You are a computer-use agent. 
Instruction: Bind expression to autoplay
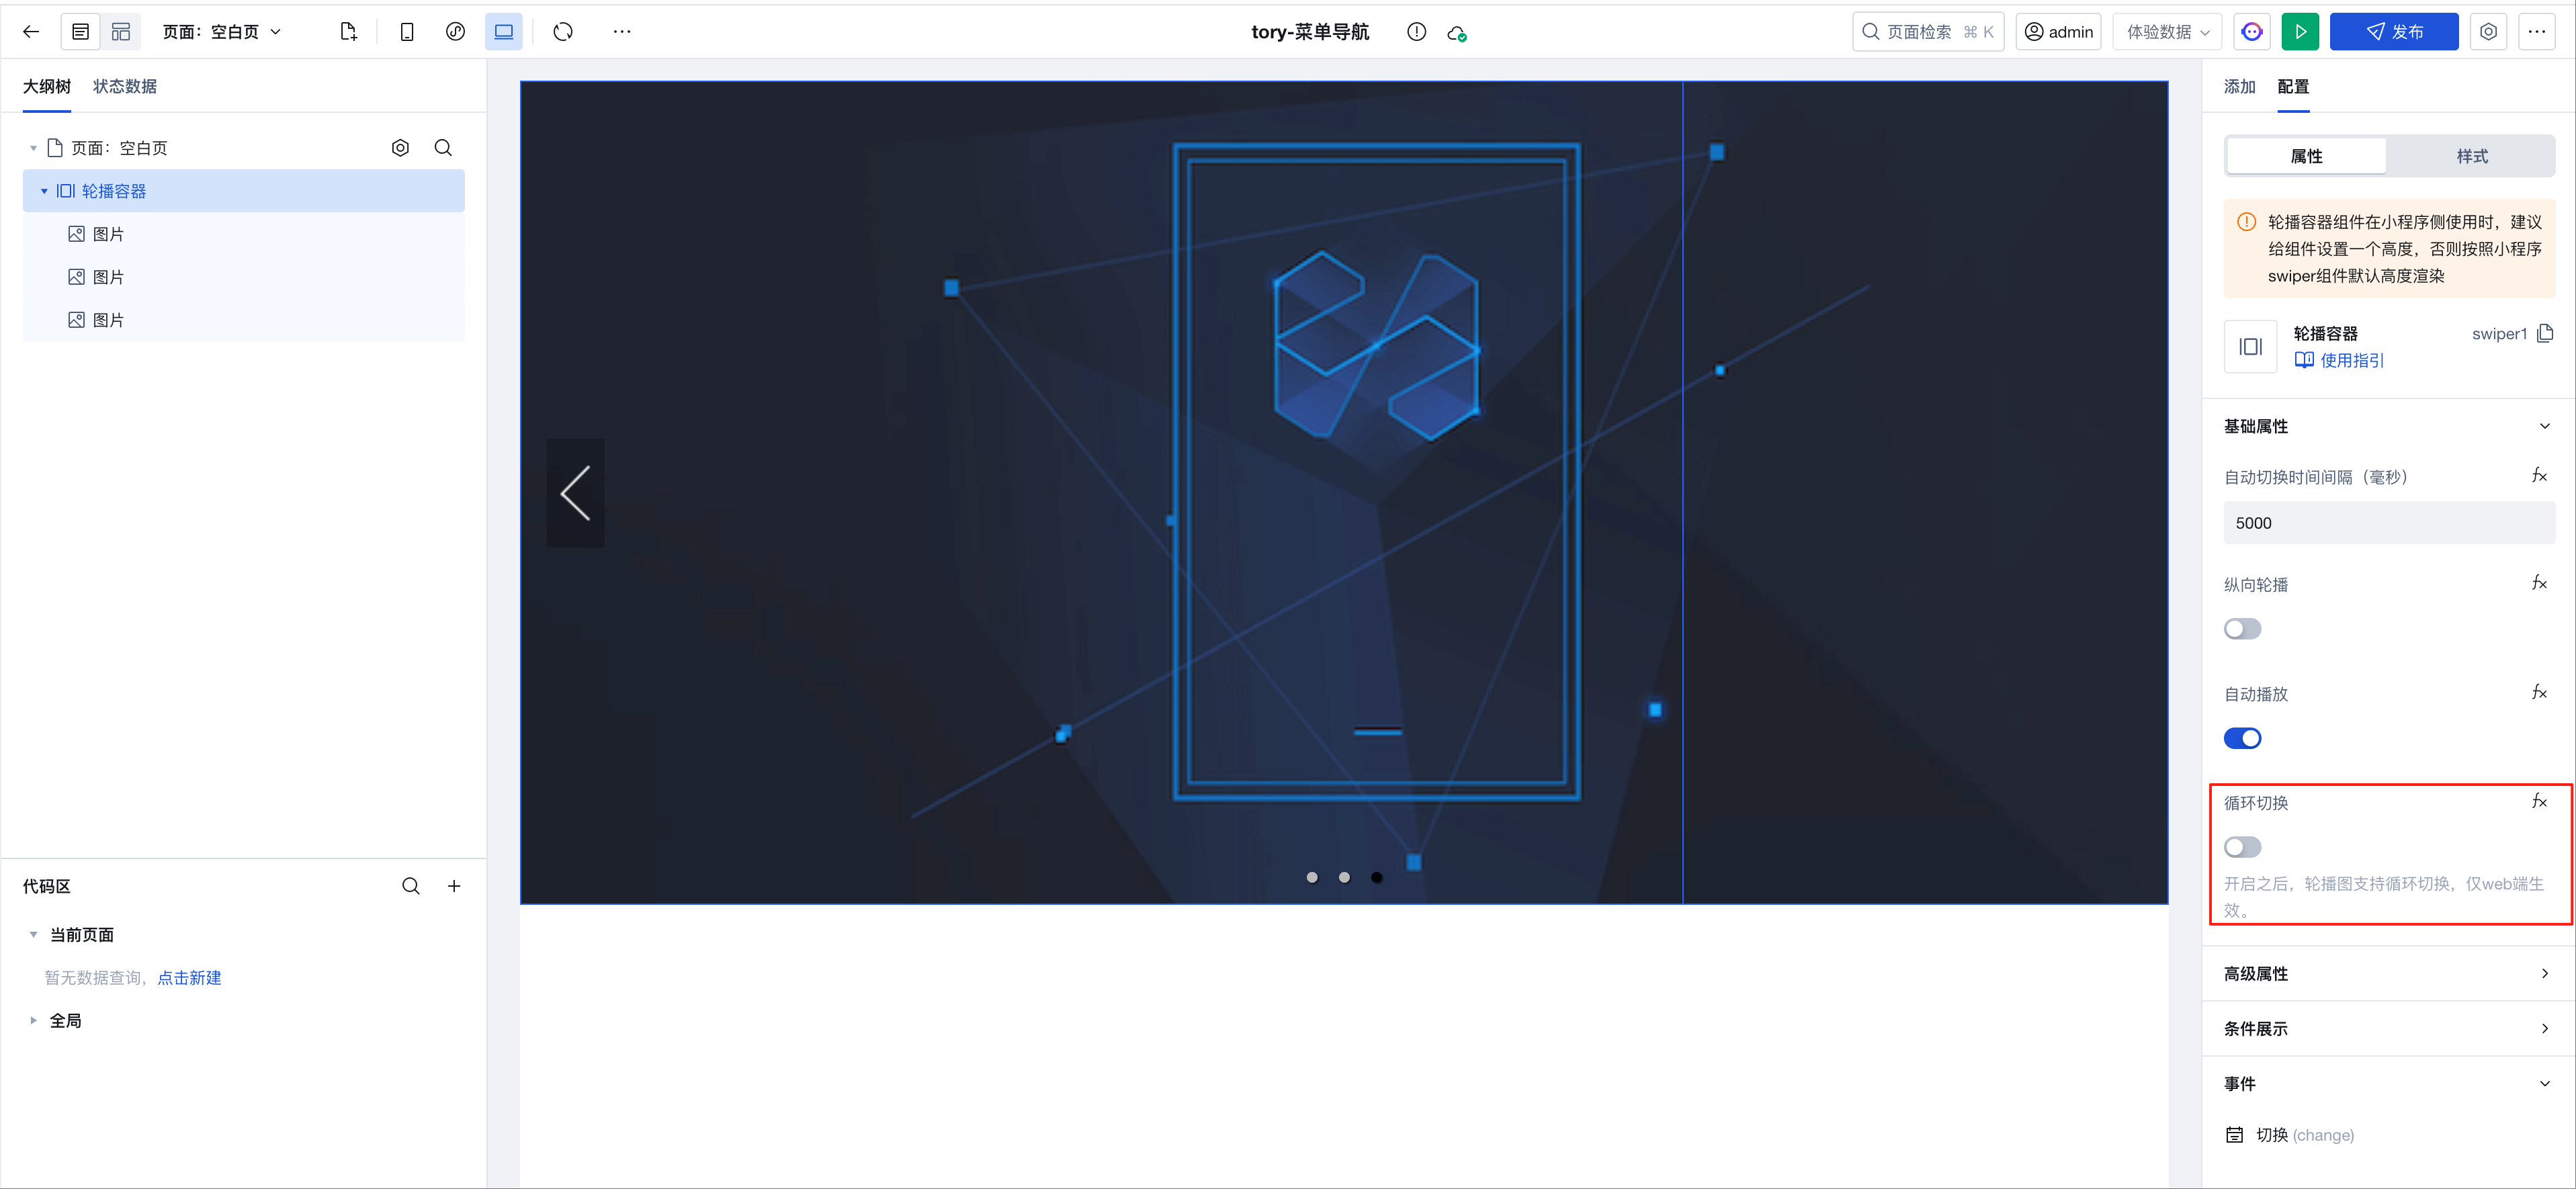(x=2539, y=692)
